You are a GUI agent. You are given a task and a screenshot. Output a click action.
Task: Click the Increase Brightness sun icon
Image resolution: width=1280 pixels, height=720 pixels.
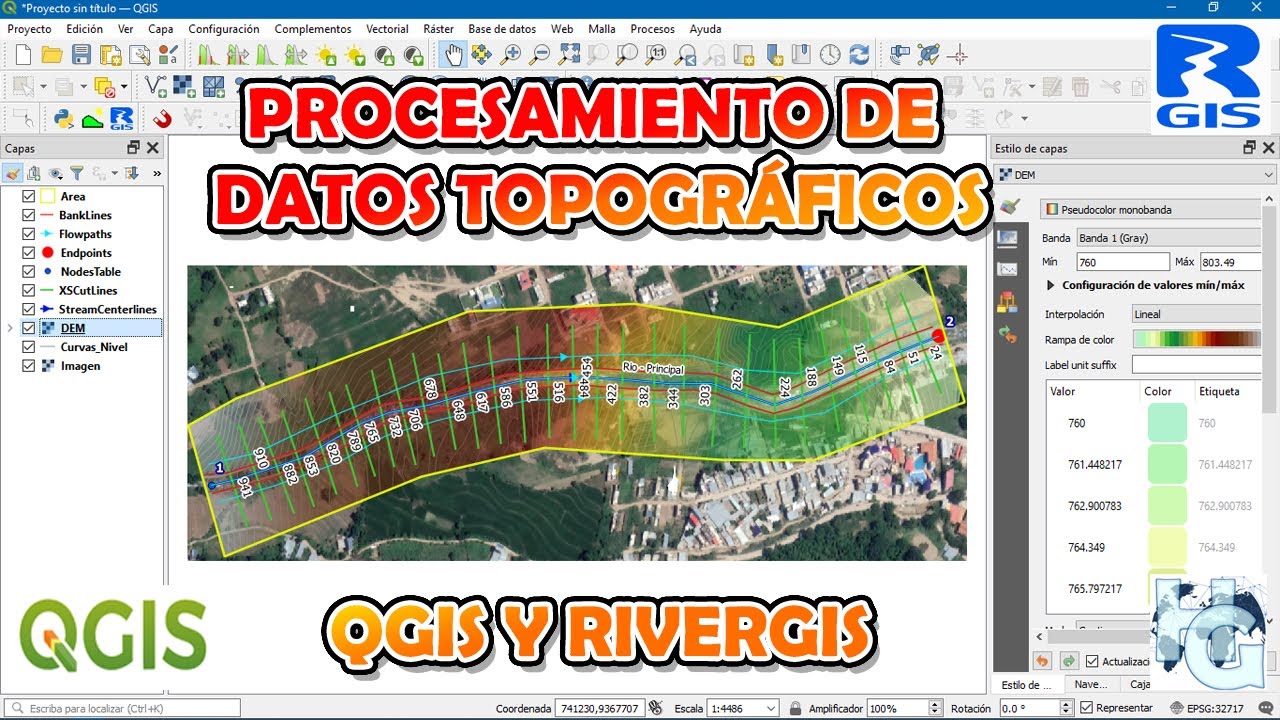click(x=326, y=55)
